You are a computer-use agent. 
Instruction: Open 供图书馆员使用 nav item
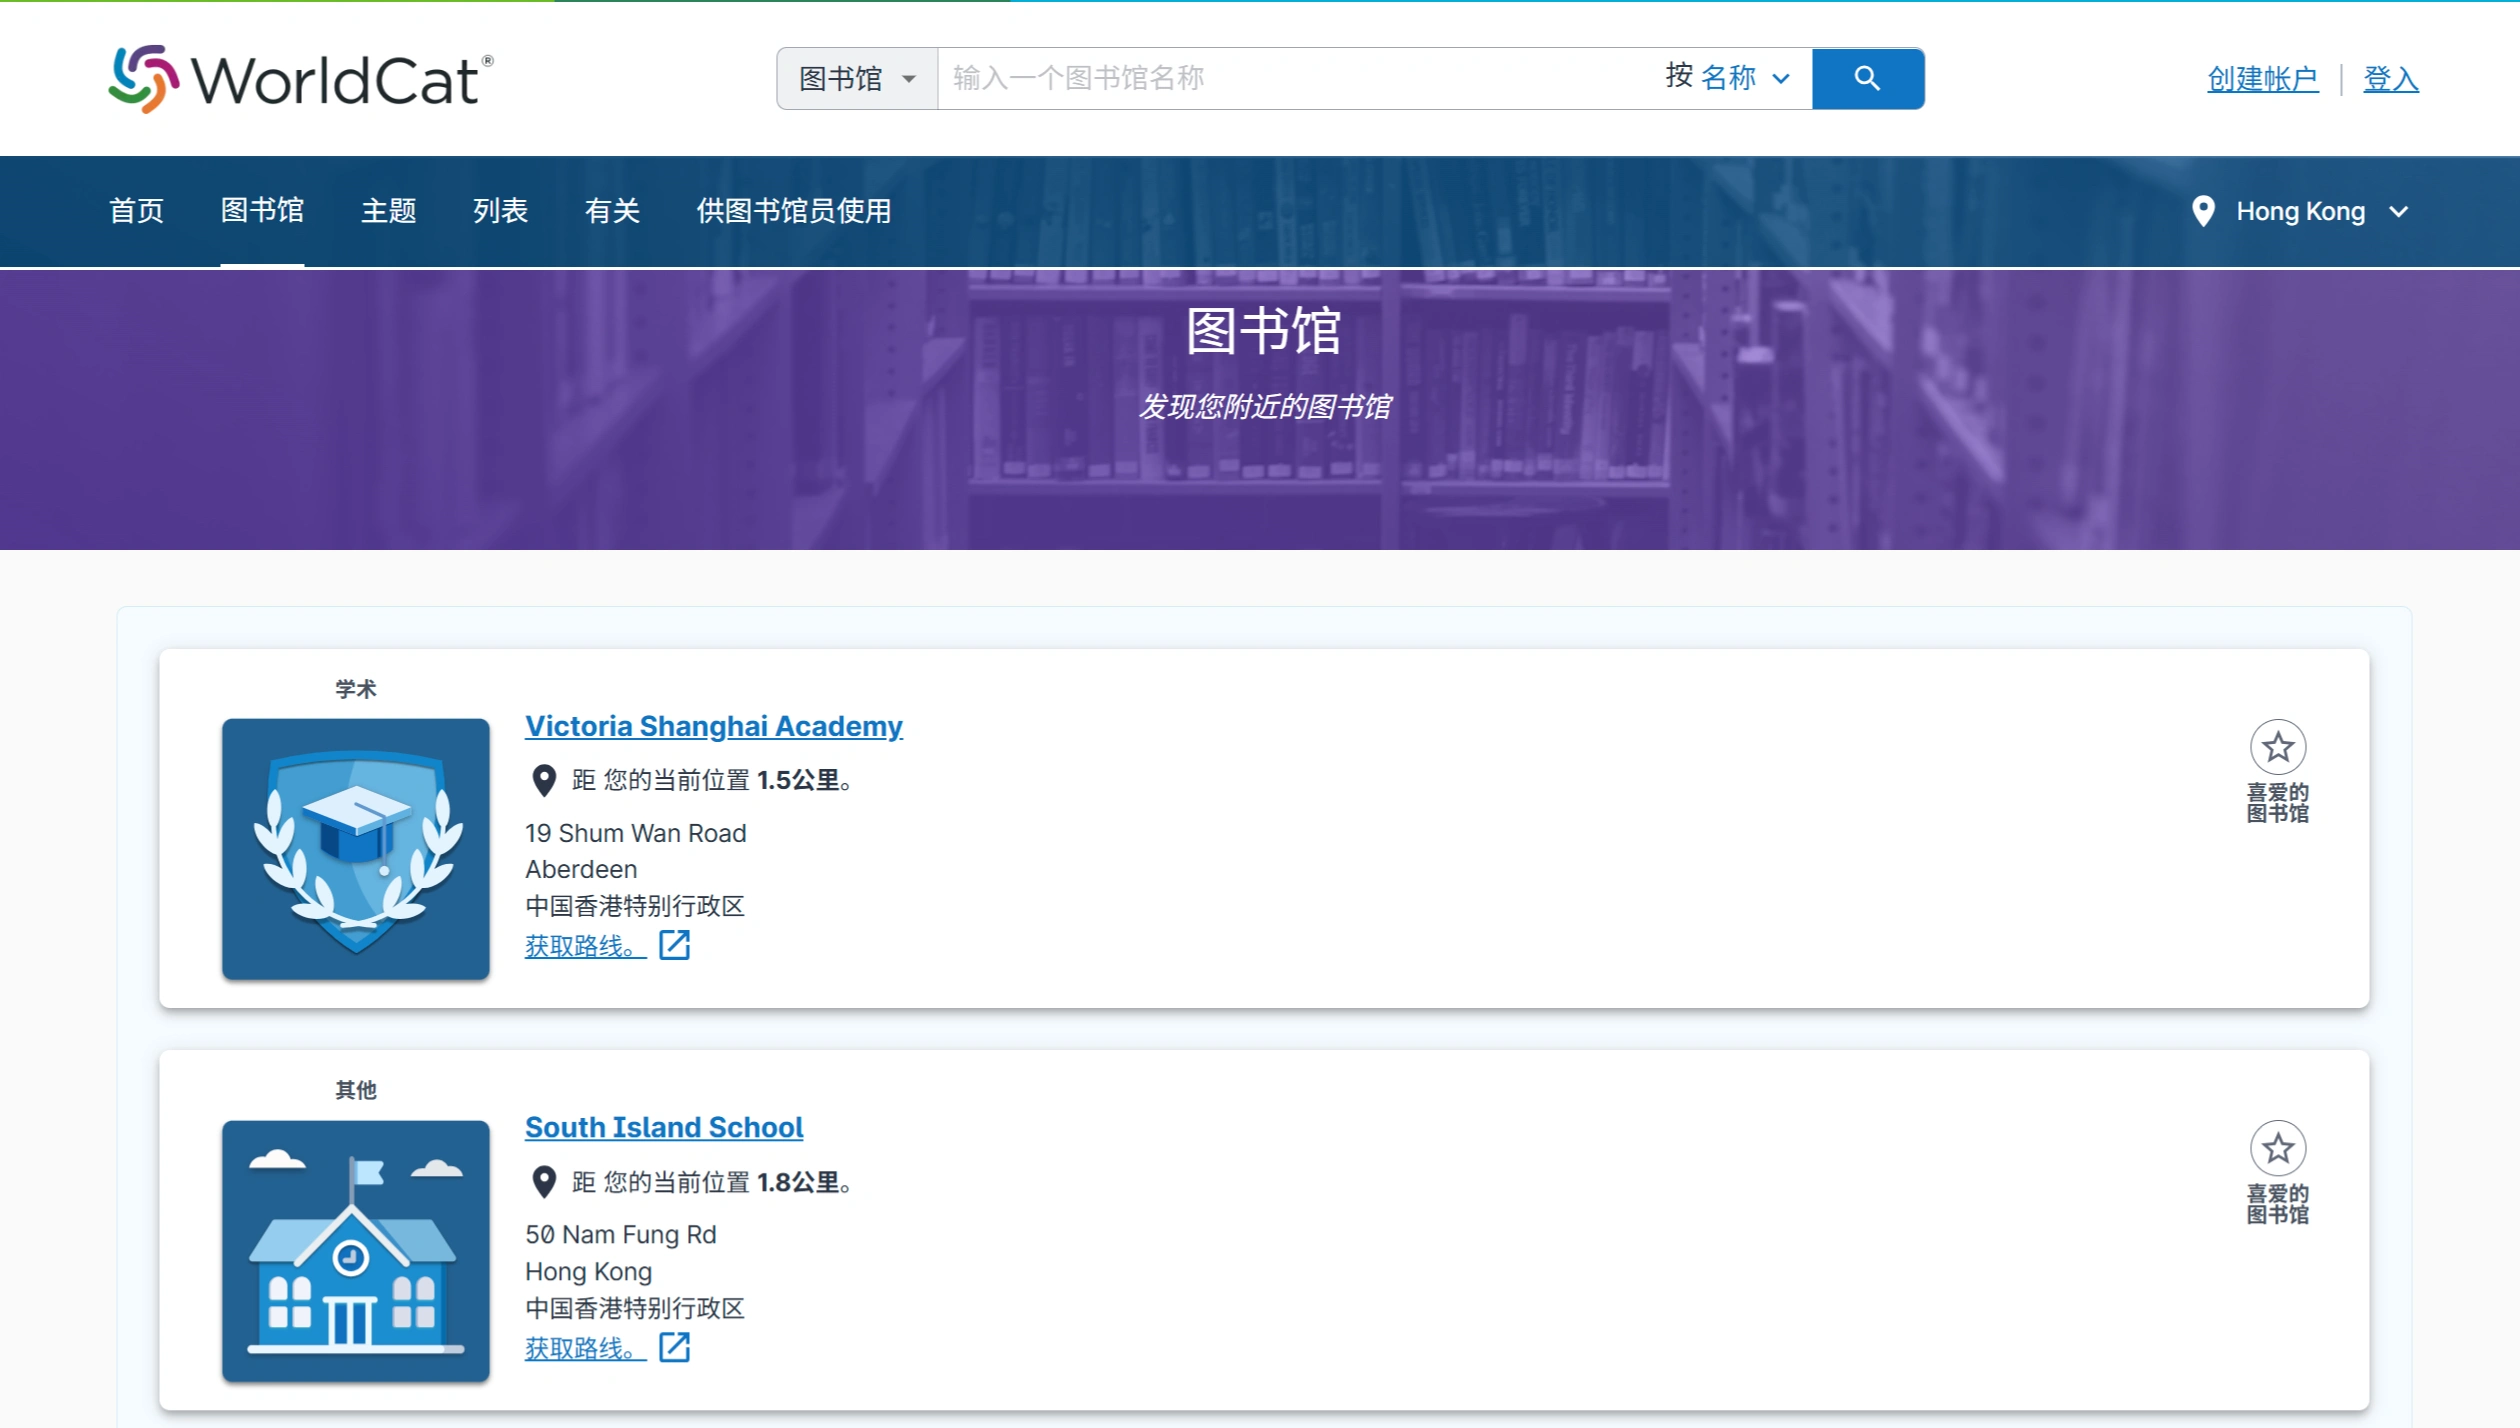[793, 211]
